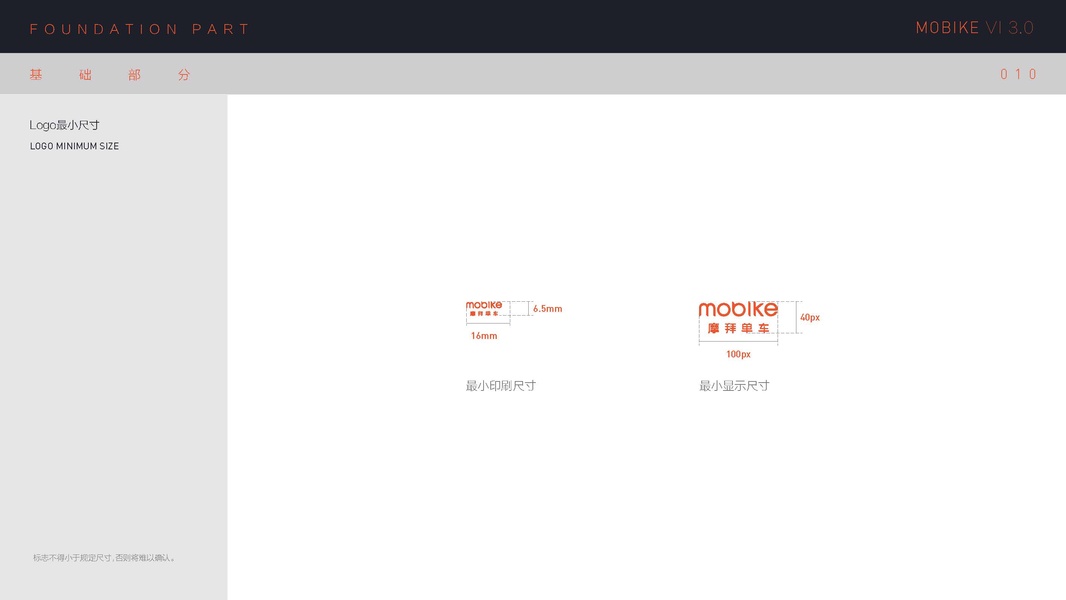Select the small mobike print-size logo
Image resolution: width=1066 pixels, height=600 pixels.
click(484, 308)
